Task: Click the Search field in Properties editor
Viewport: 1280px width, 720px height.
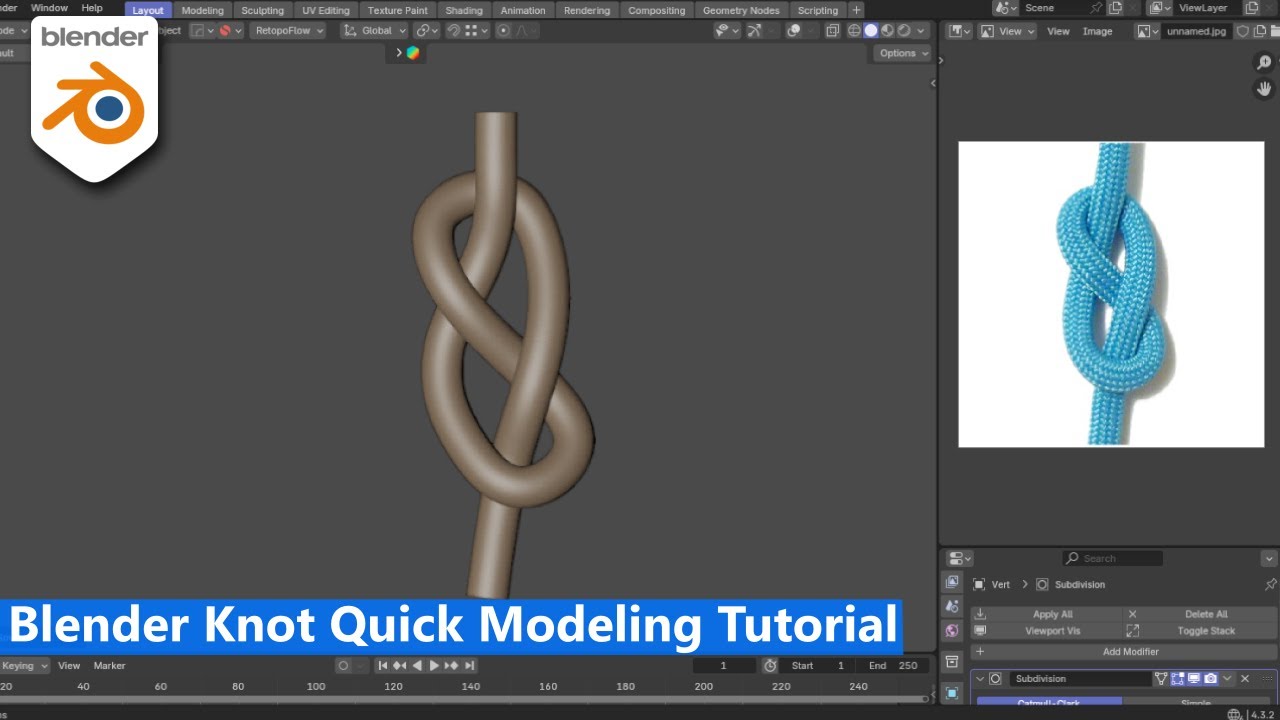Action: [1112, 558]
